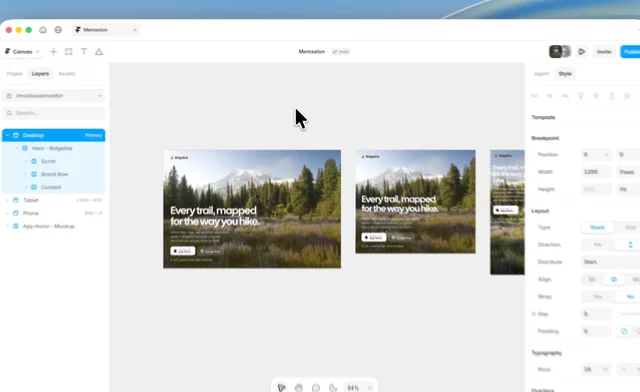Open the home icon in the title bar

click(x=43, y=30)
